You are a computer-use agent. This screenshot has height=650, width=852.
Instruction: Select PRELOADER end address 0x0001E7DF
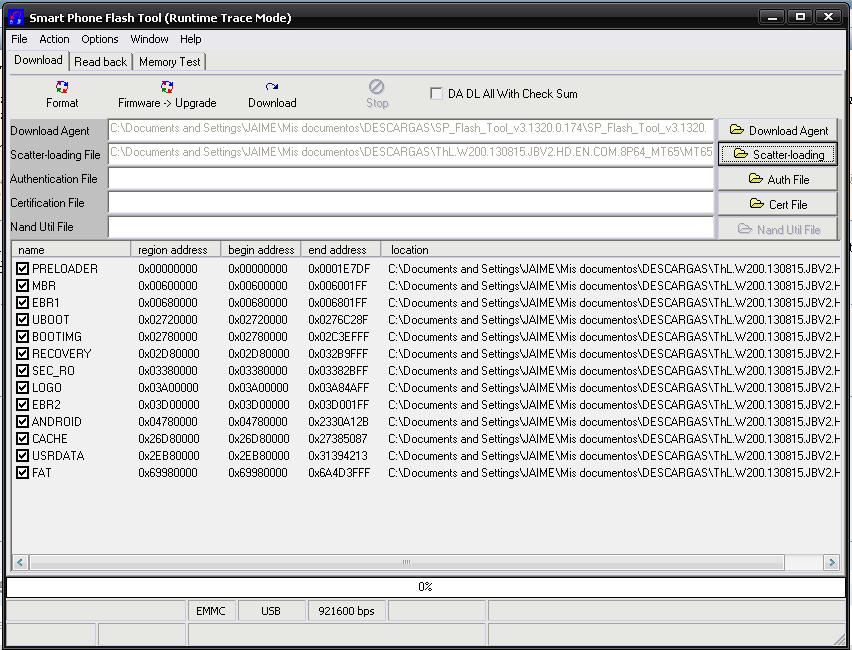click(x=339, y=268)
